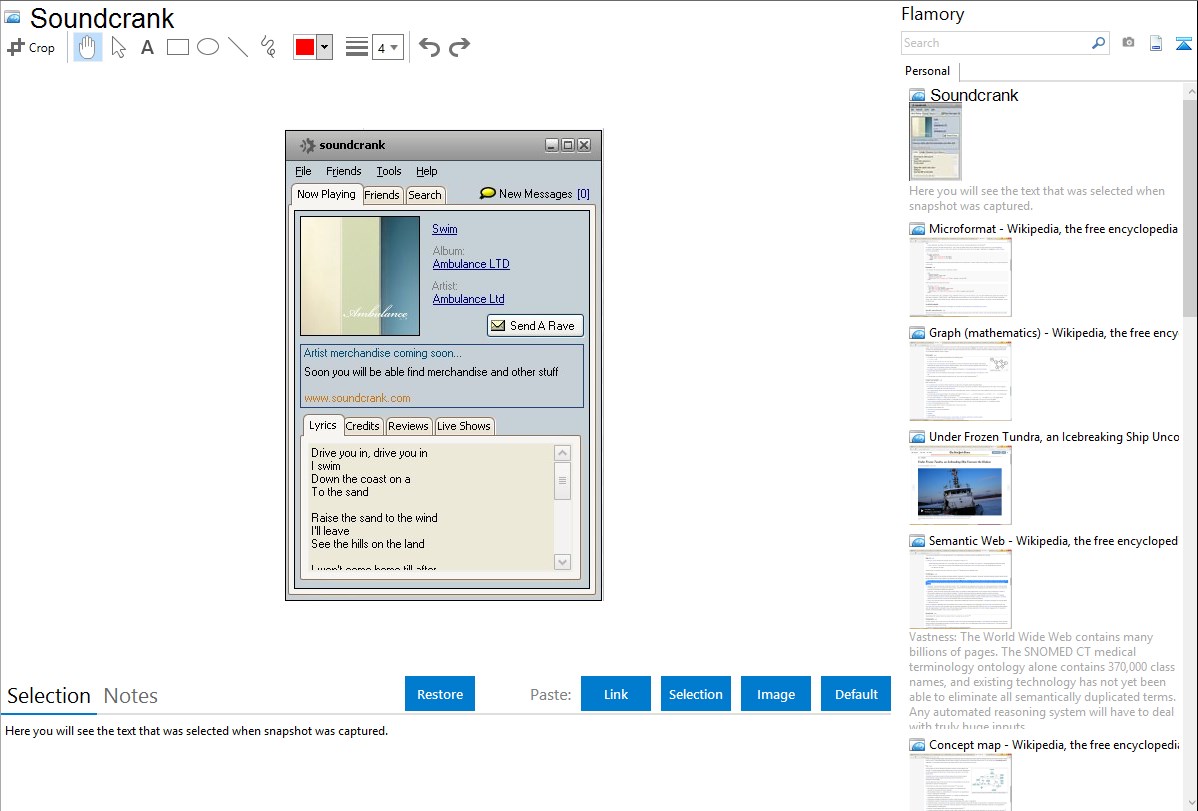Select the Friends tab in soundcrank
The image size is (1198, 811).
382,195
